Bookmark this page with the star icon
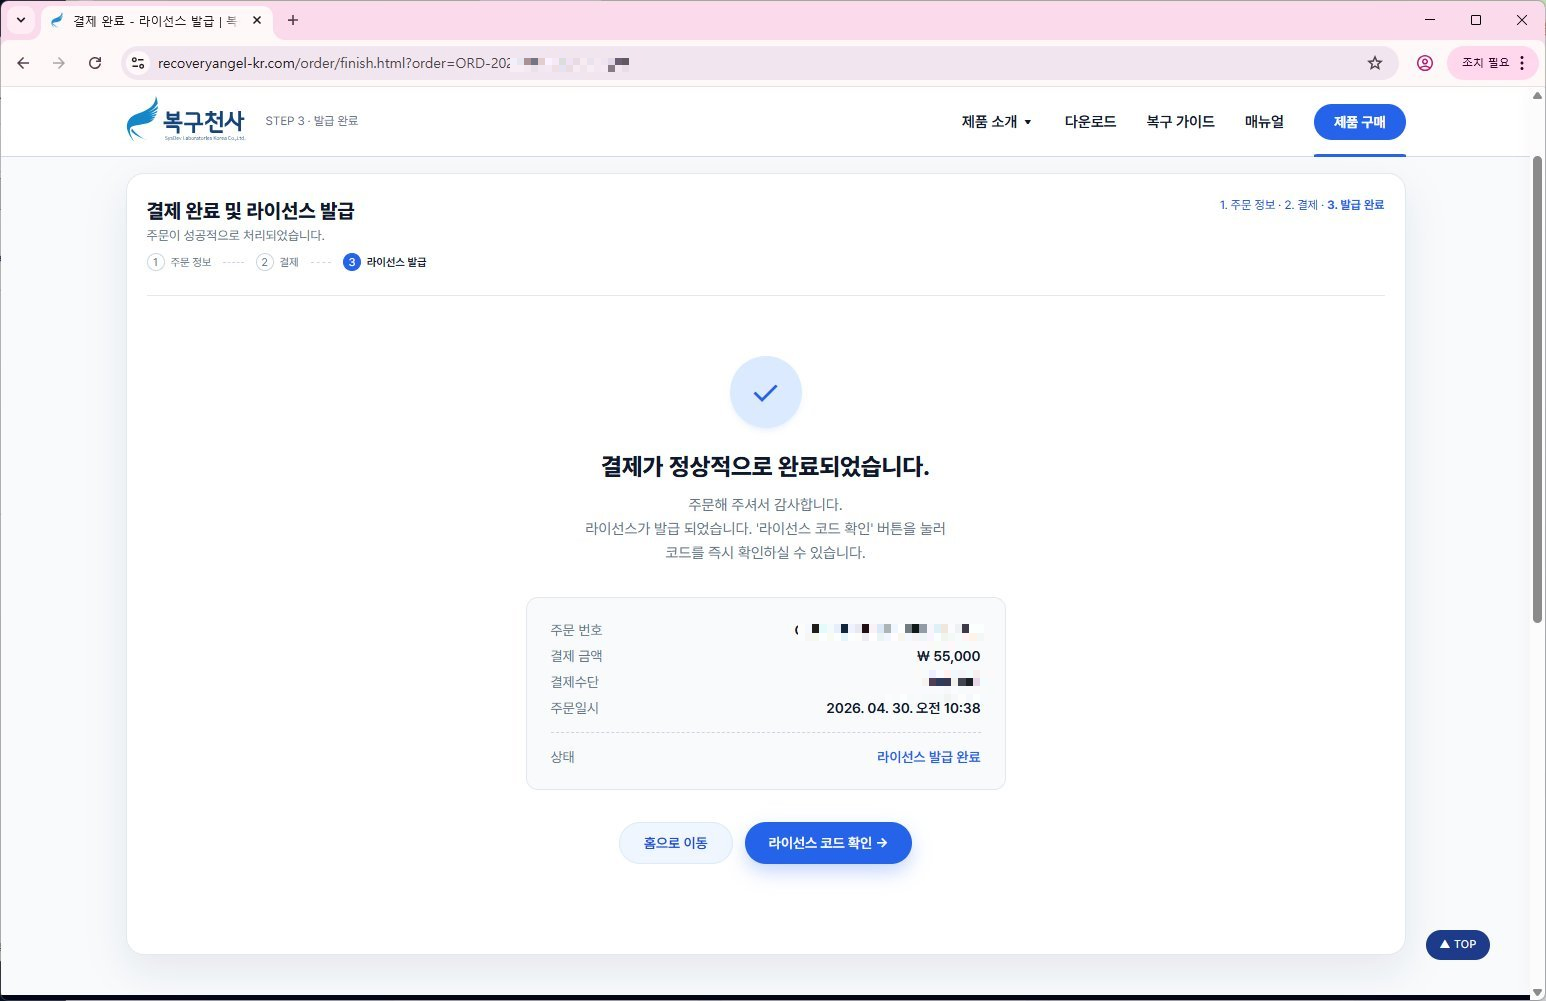The width and height of the screenshot is (1546, 1001). pyautogui.click(x=1375, y=63)
